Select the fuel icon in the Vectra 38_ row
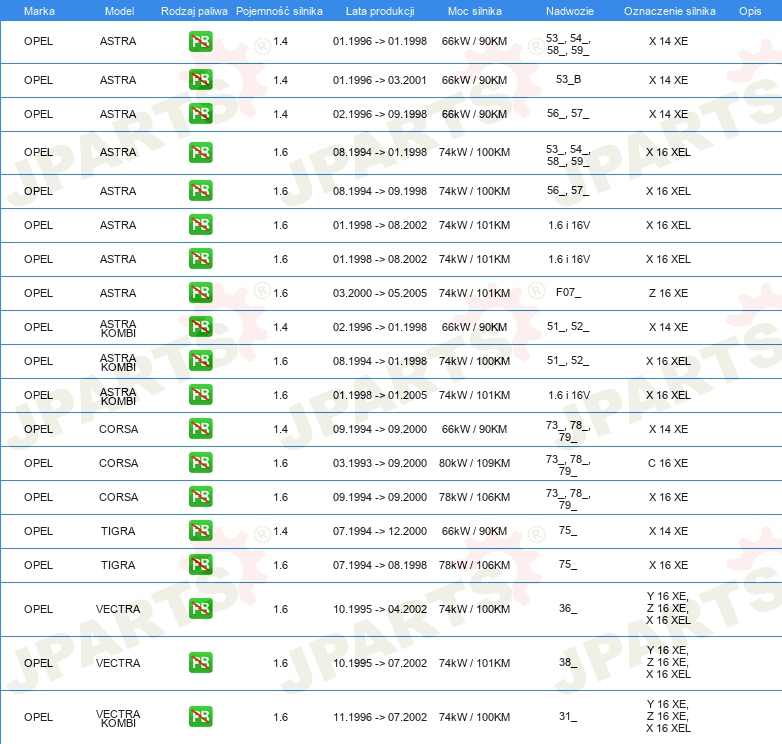 click(200, 663)
